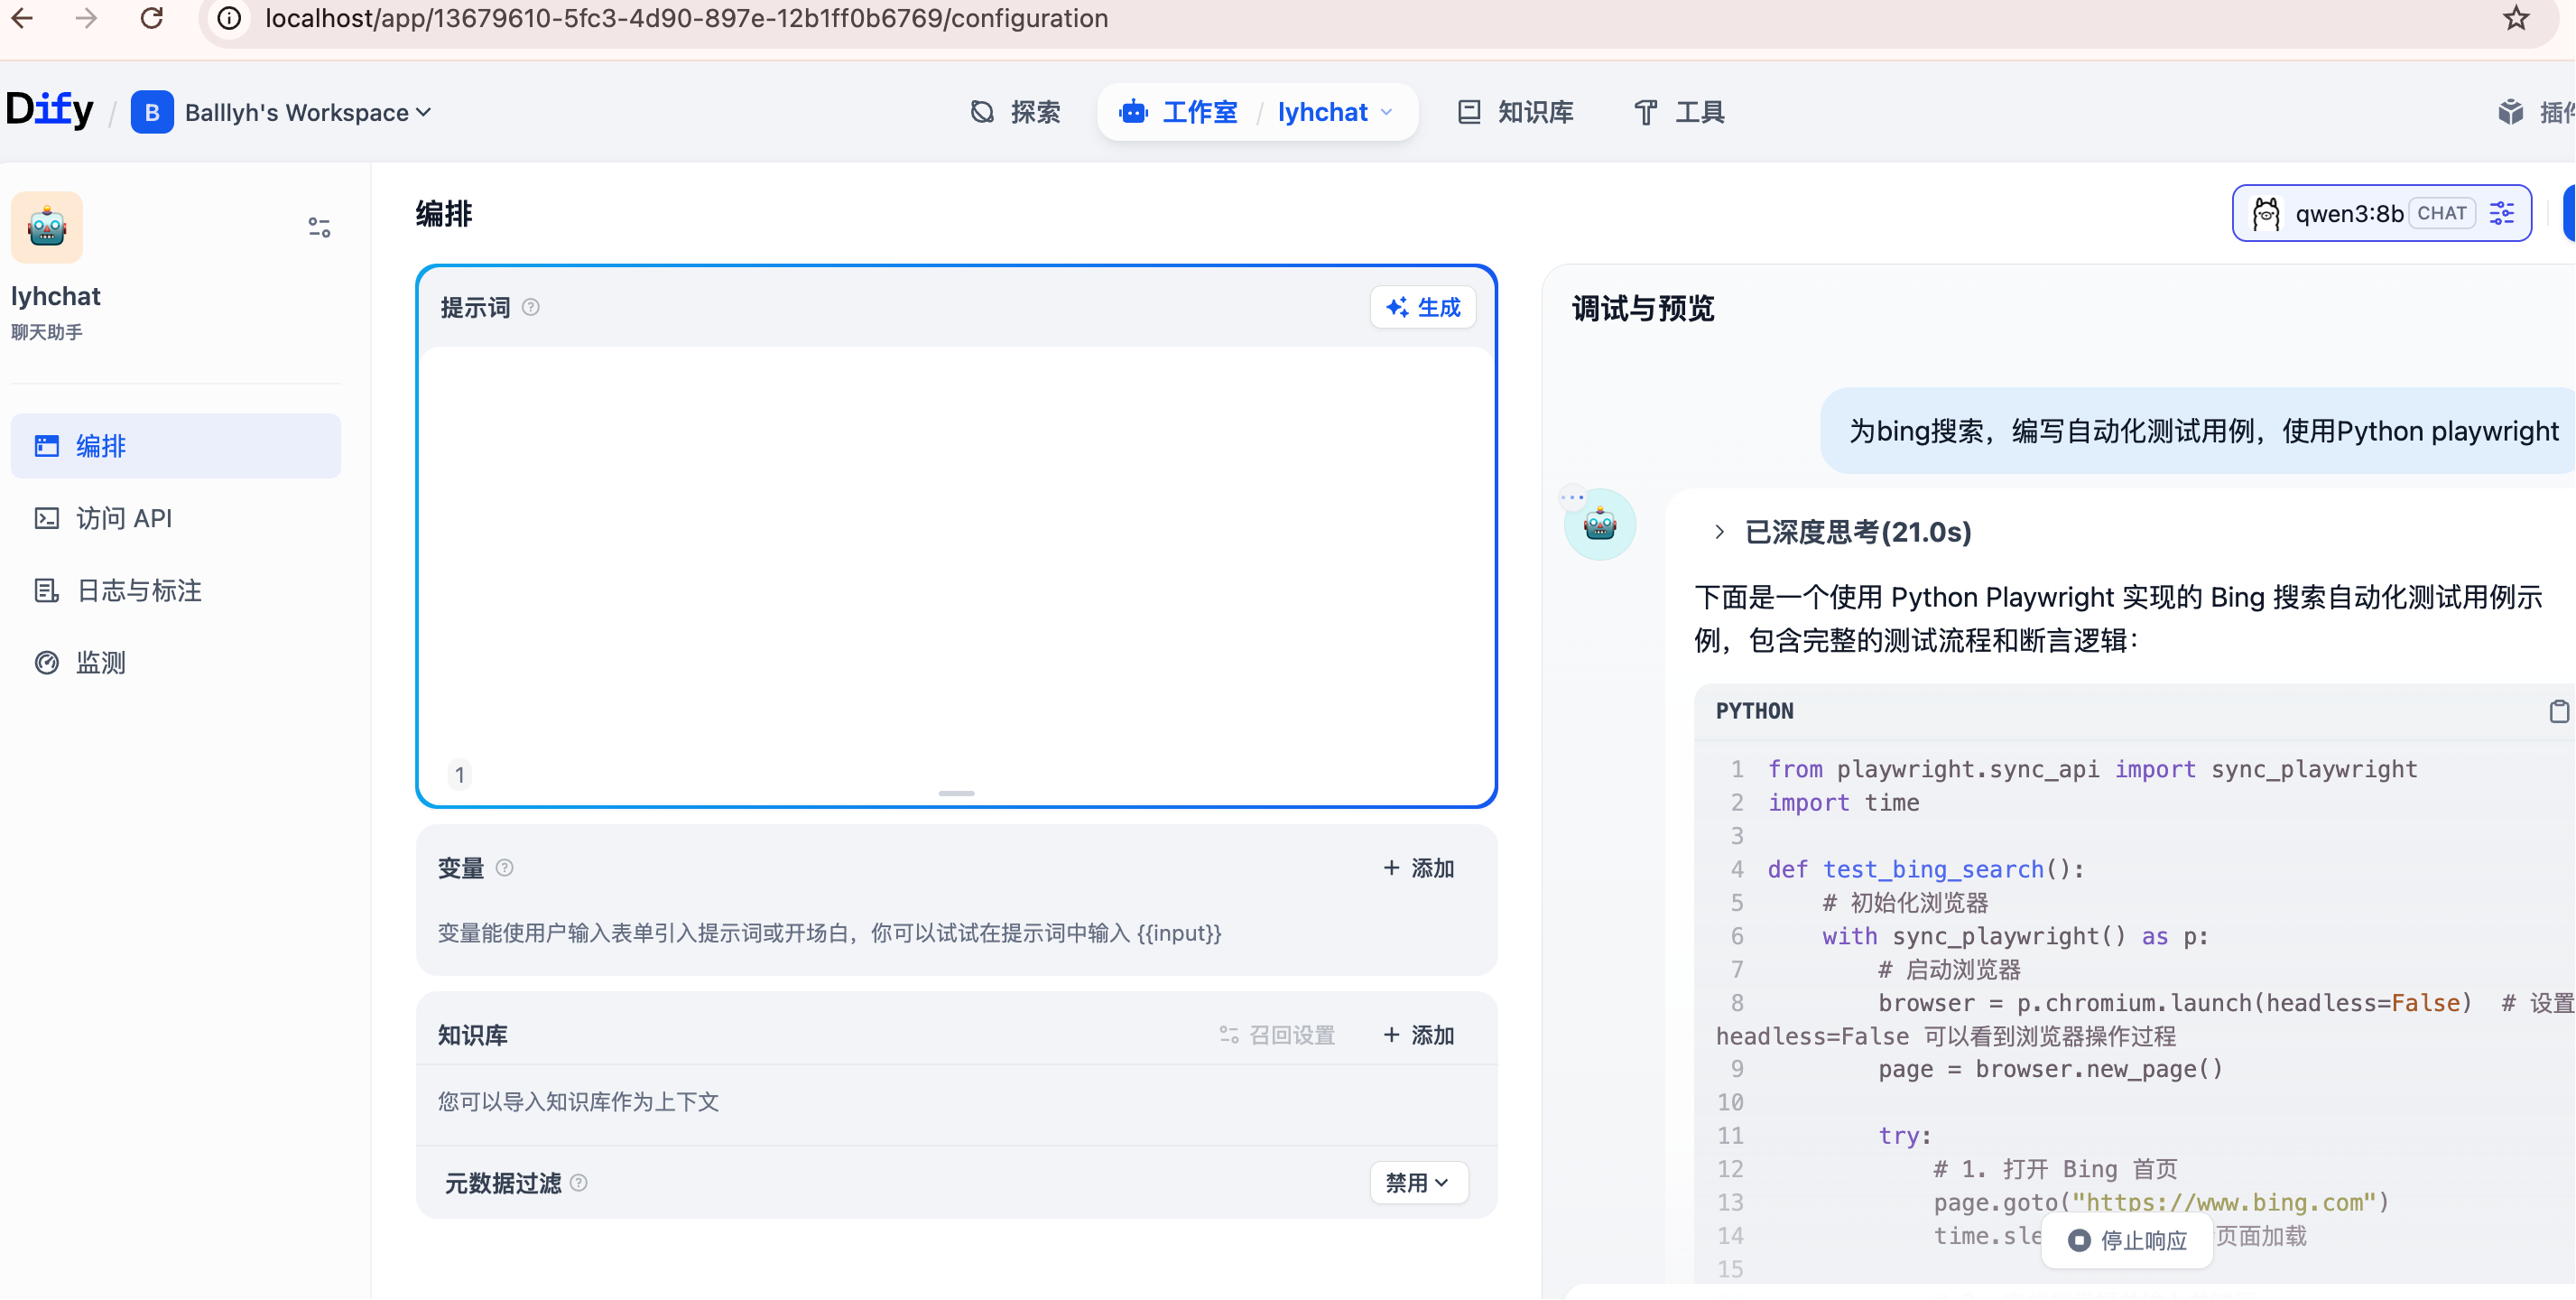Add a variable using the 添加 button

[x=1417, y=868]
